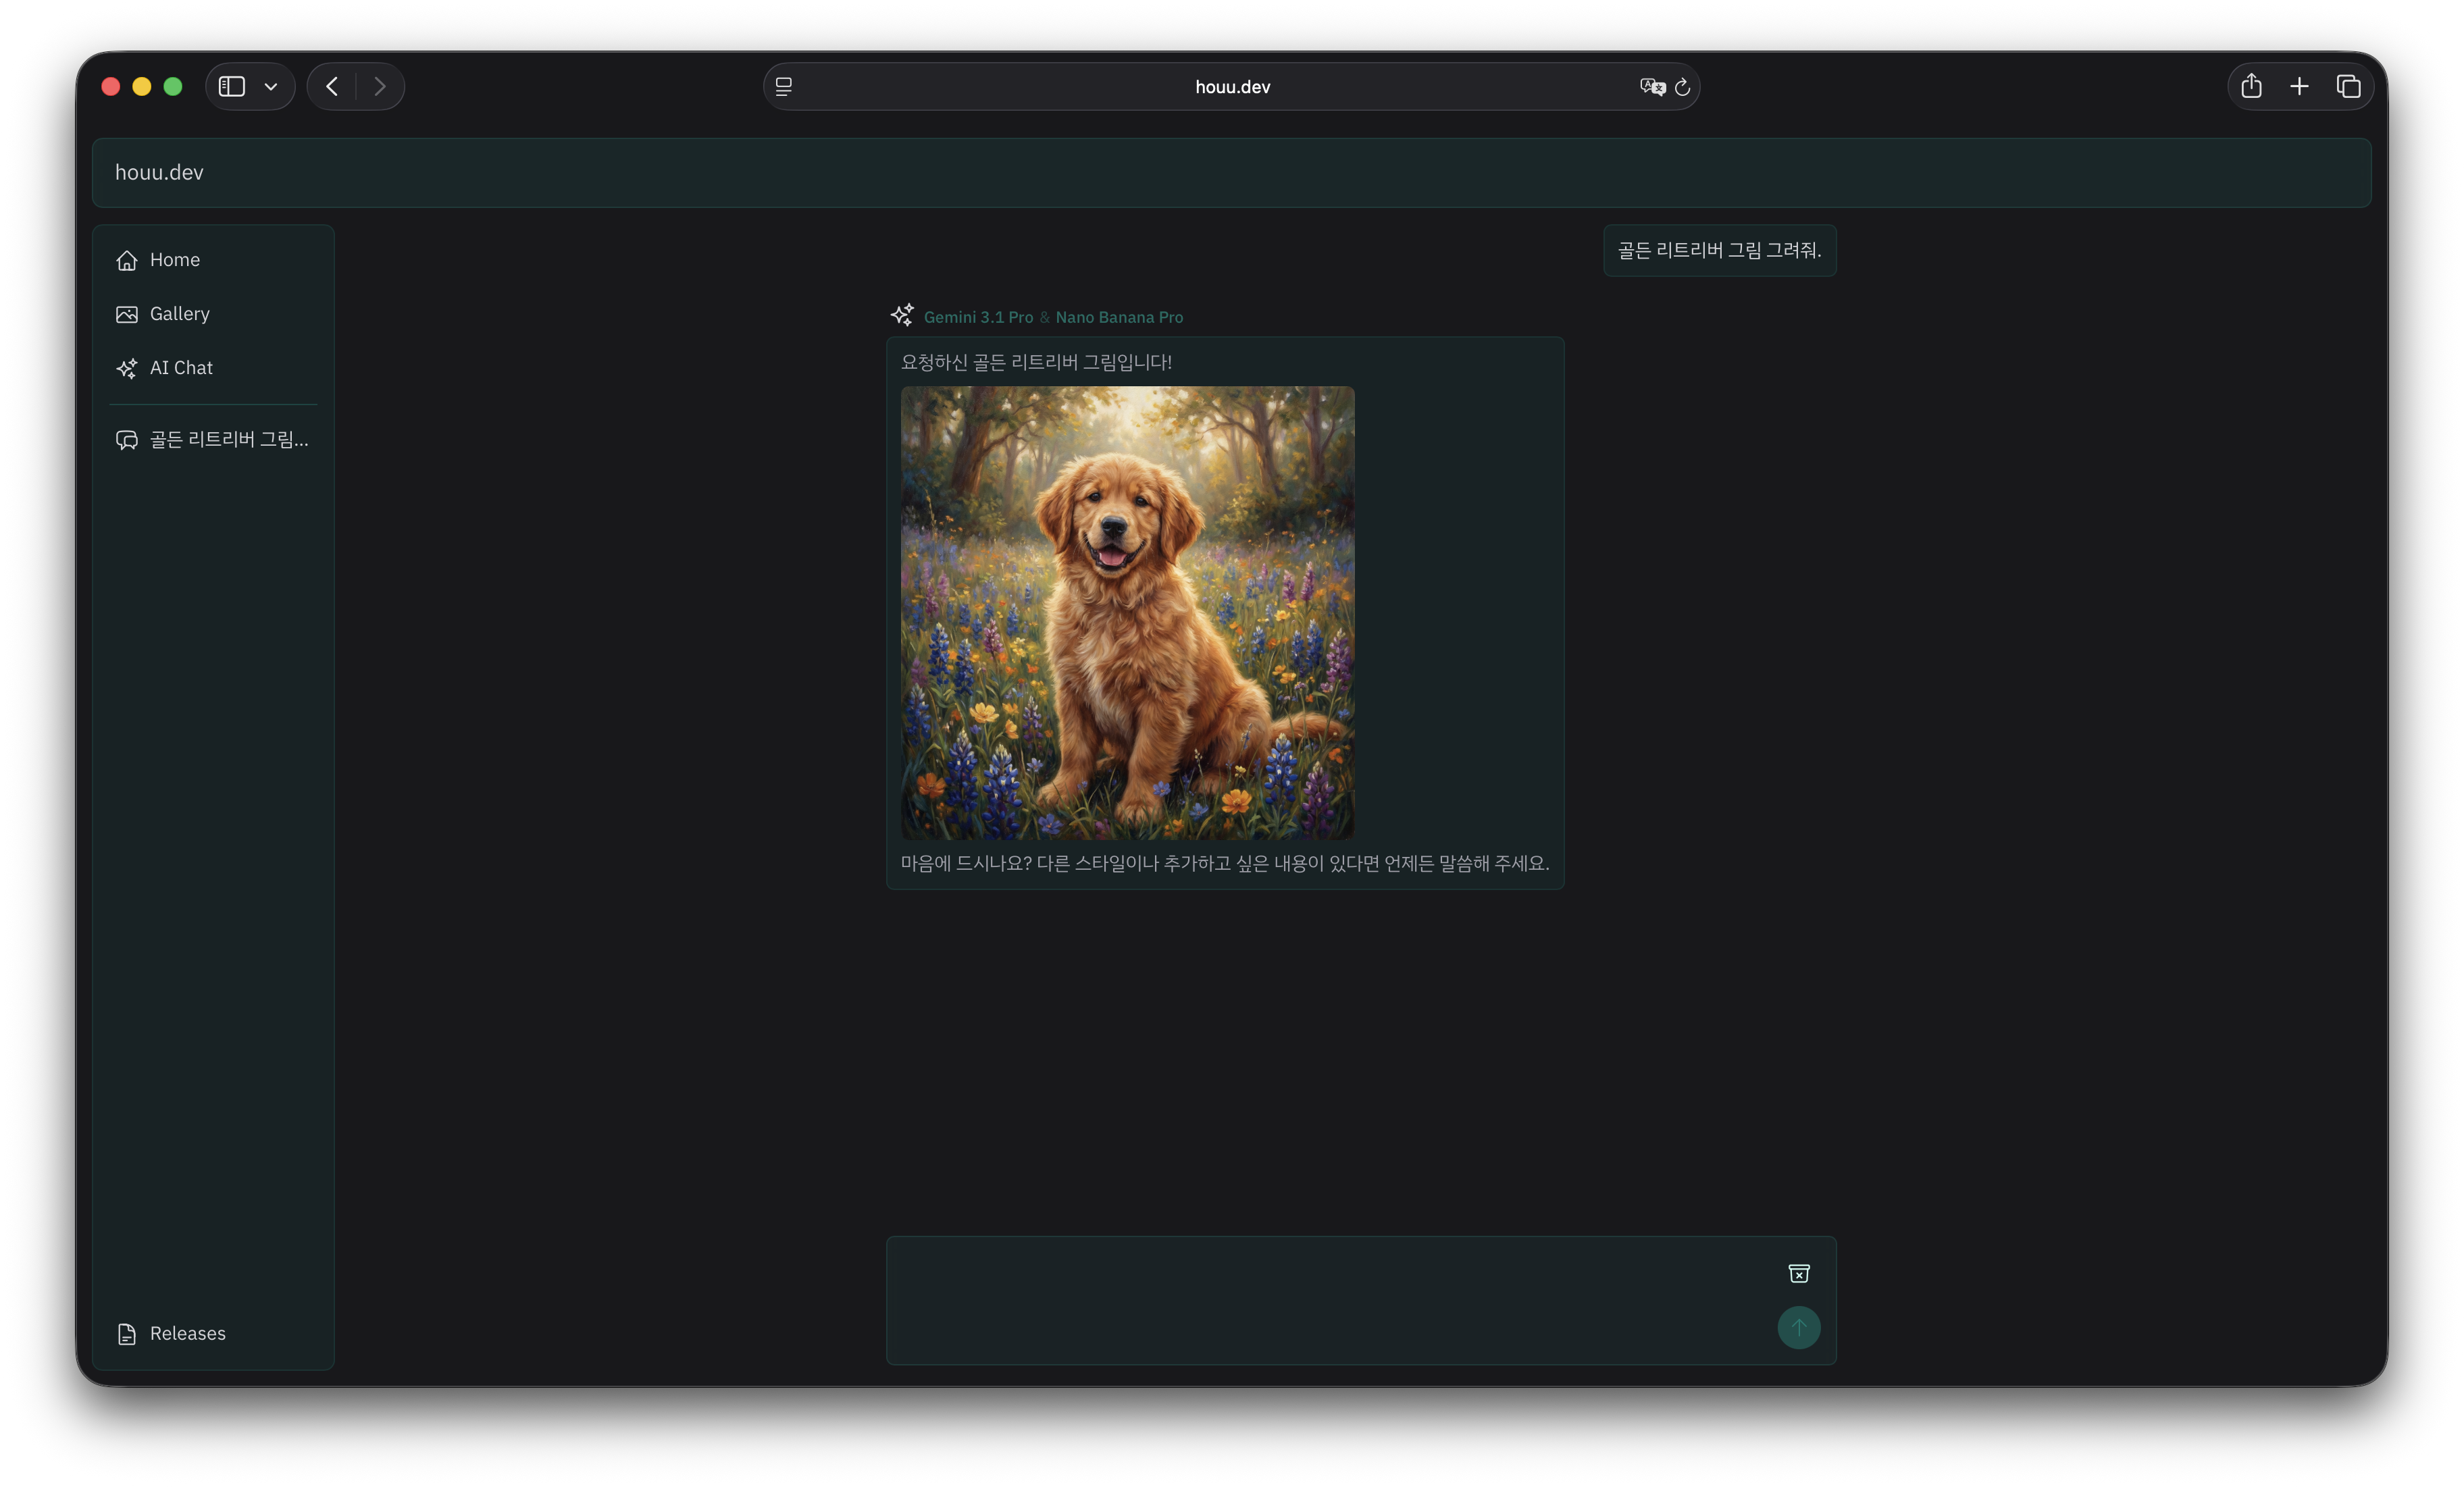
Task: Click the user message 골든 리트리버 그림 그려줘.
Action: (1720, 250)
